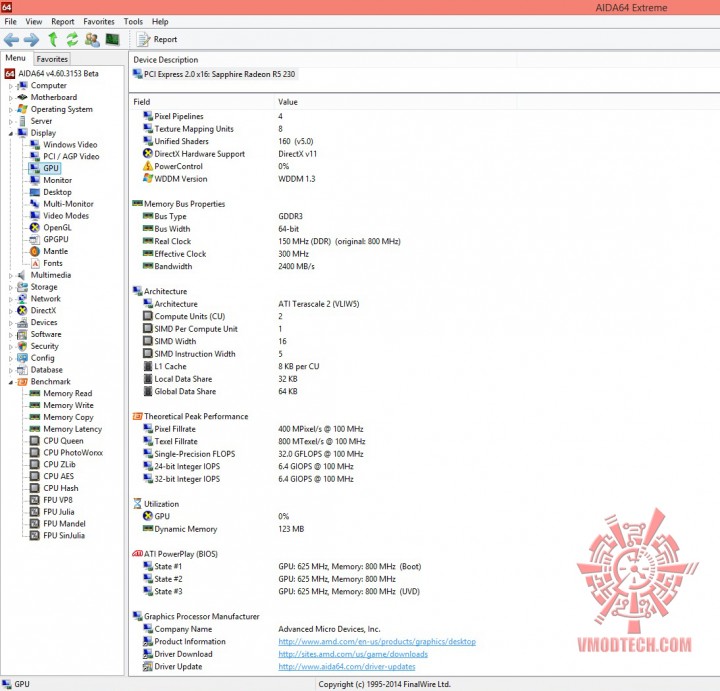Image resolution: width=720 pixels, height=691 pixels.
Task: Select the Monitor tree item
Action: tap(57, 180)
